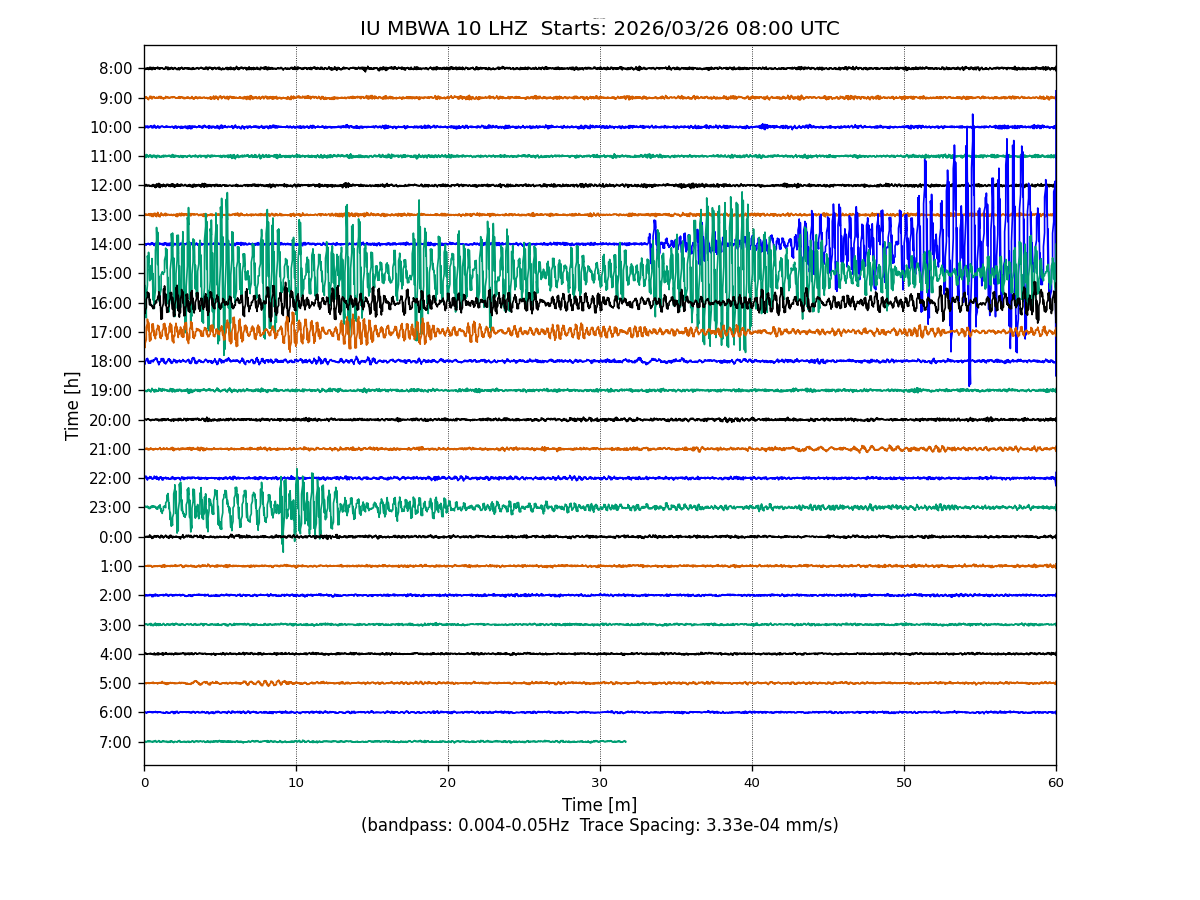Click the 60 minute x-axis tick label

[1056, 783]
